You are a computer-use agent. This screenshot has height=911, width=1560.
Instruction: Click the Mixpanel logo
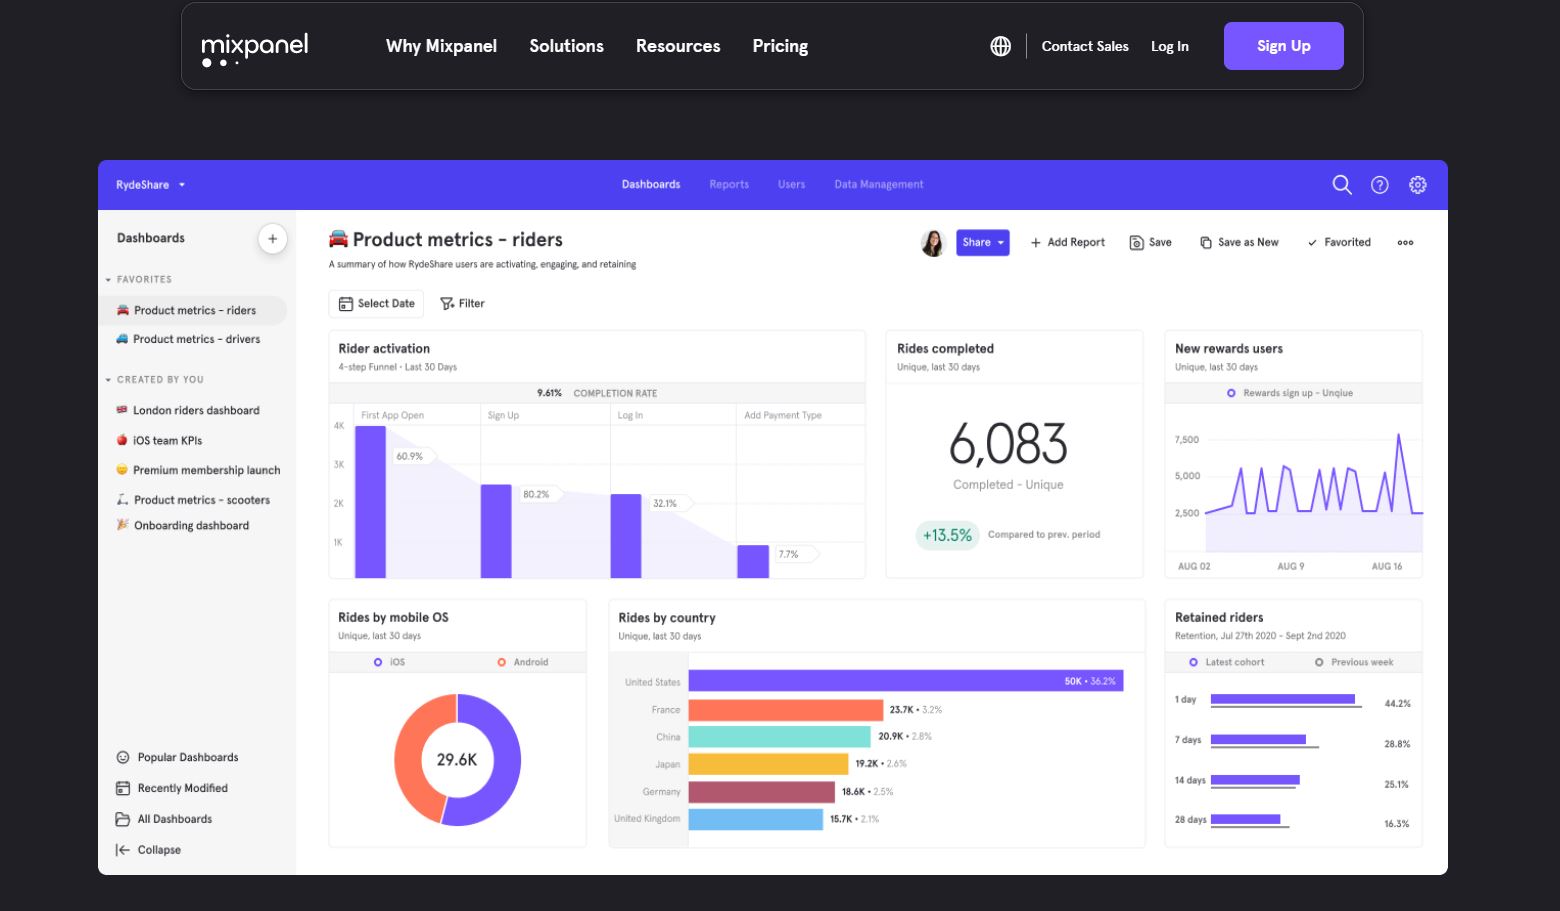tap(255, 49)
